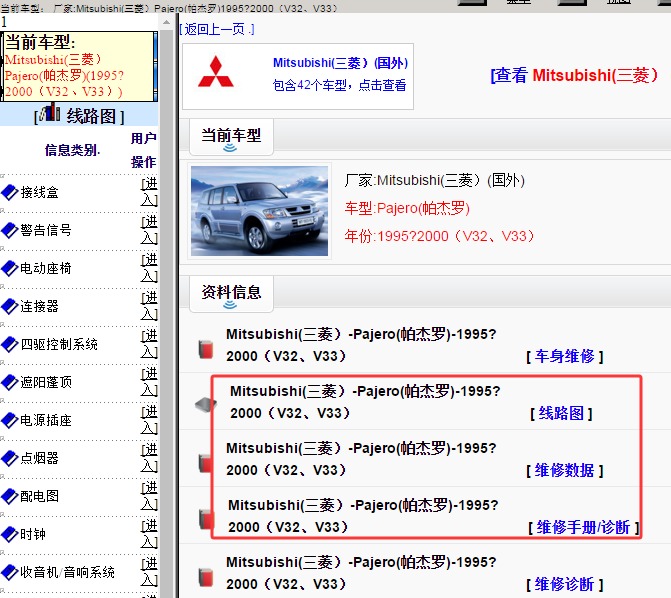Open 进入 link for 遮阳蓬顶

click(x=149, y=382)
